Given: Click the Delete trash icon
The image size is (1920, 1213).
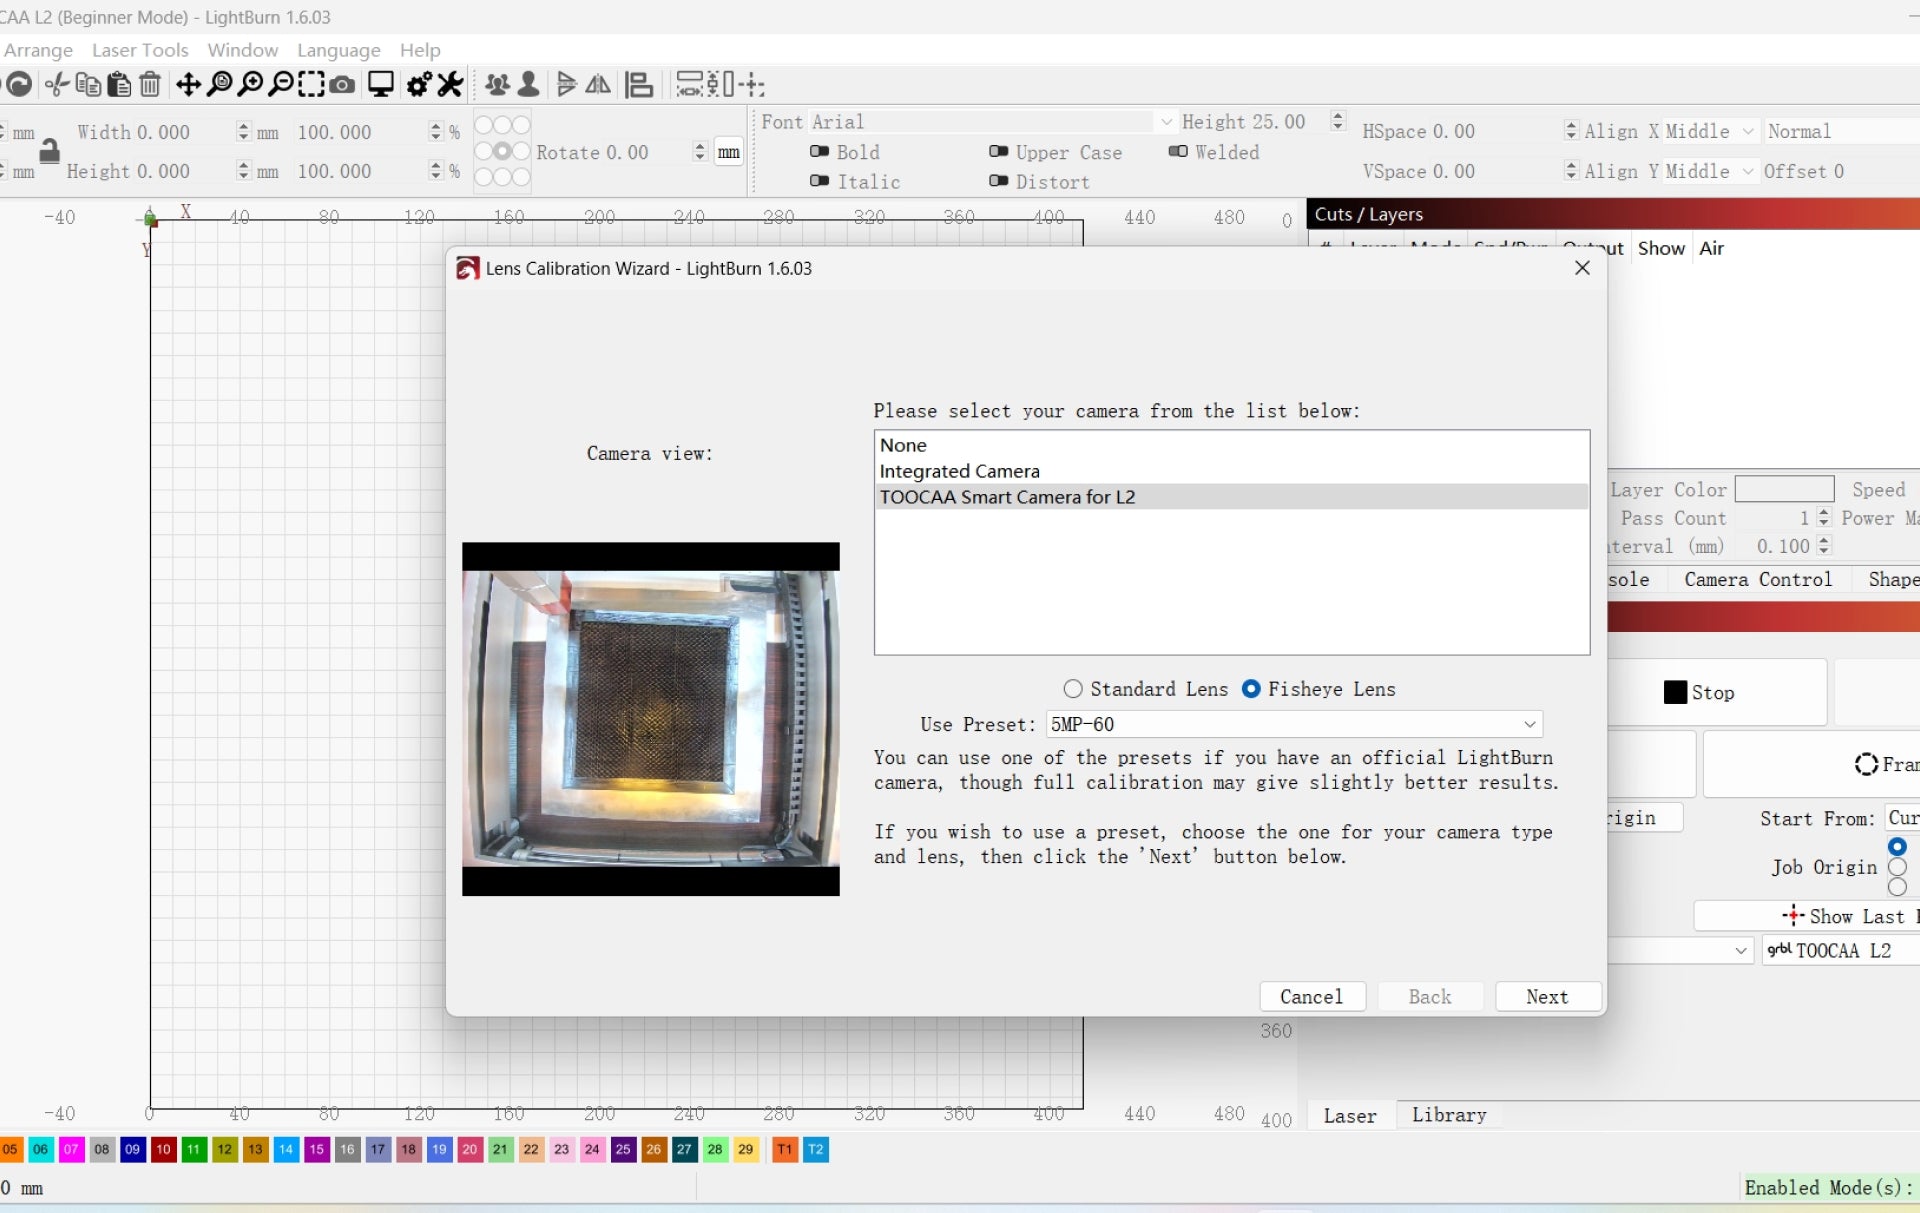Looking at the screenshot, I should coord(150,85).
